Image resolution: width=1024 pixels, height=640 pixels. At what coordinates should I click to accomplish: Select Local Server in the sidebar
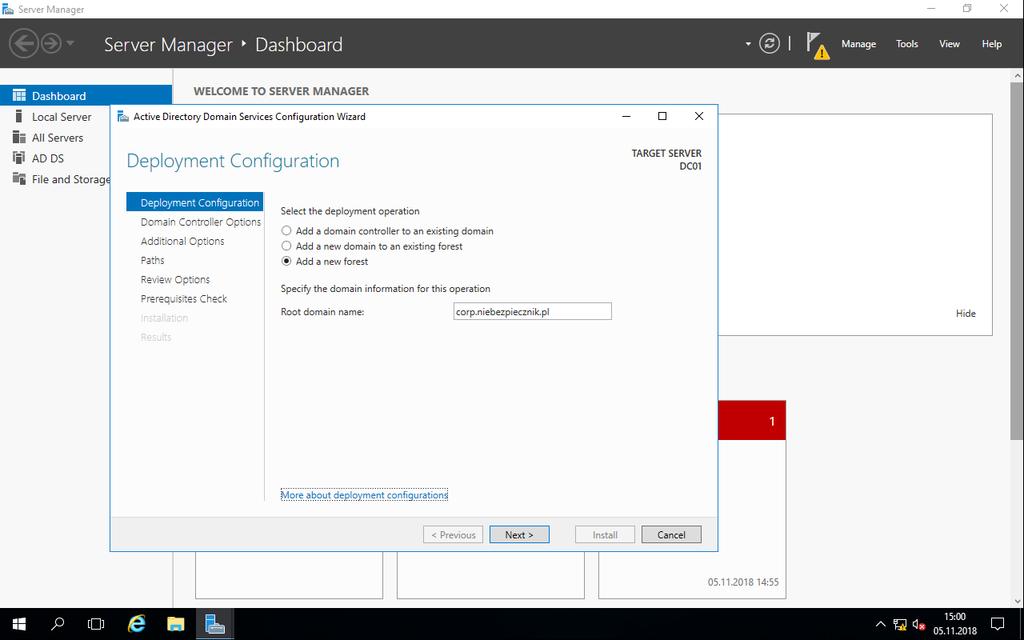(x=61, y=117)
